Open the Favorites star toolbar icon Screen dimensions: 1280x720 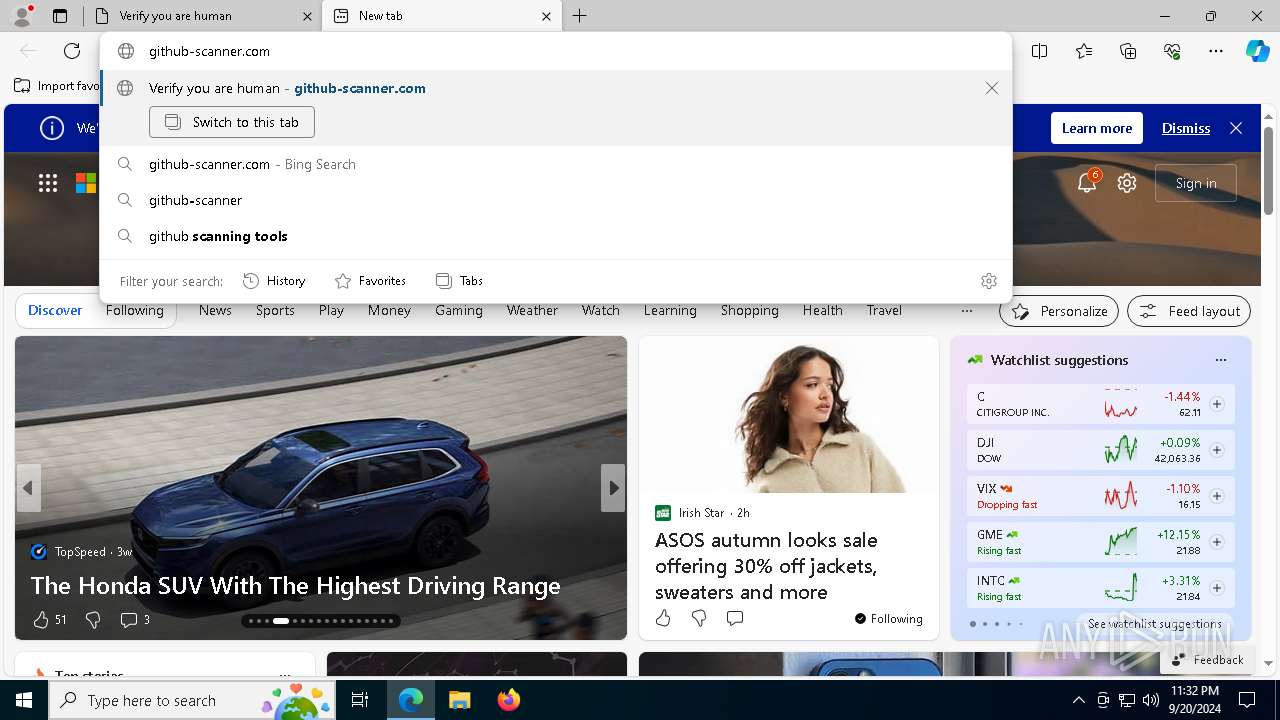coord(1084,51)
